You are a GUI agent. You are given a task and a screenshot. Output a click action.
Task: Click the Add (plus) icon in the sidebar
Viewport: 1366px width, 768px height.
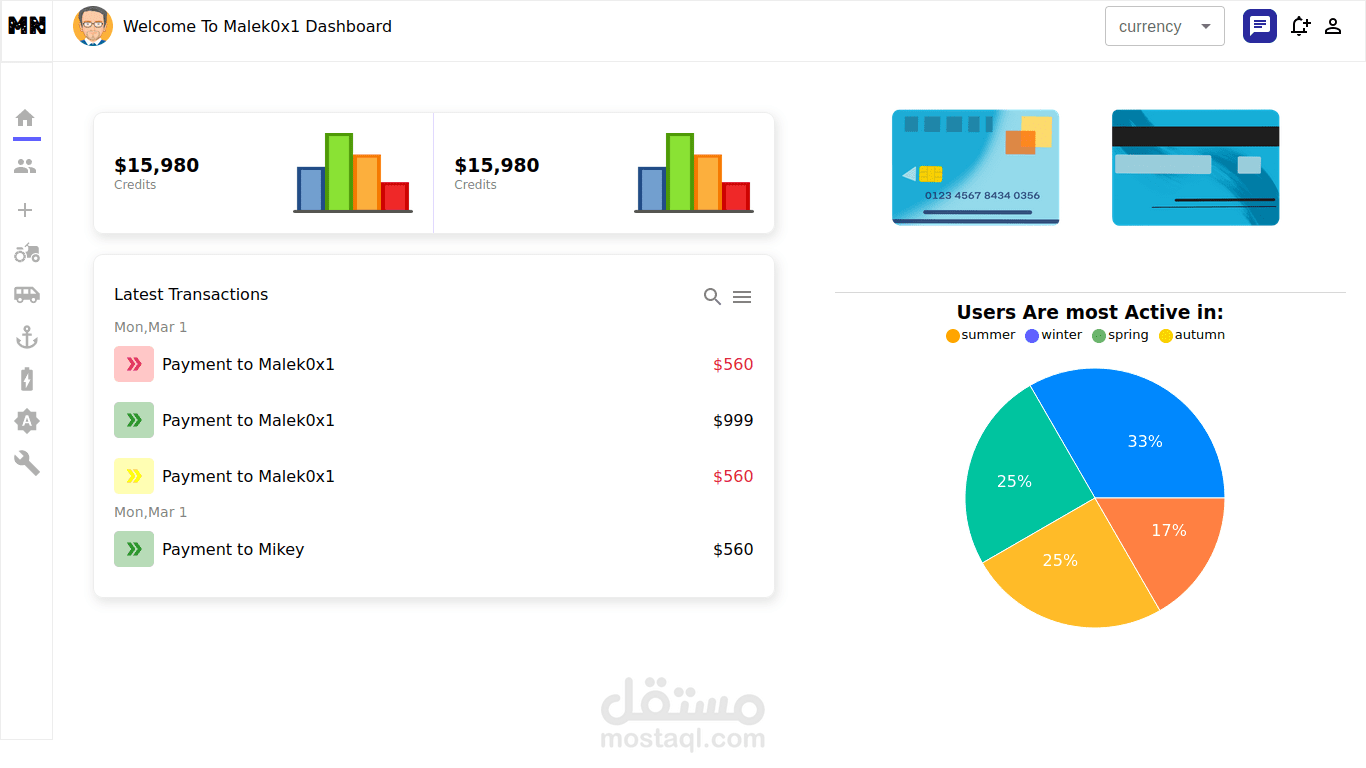[x=25, y=210]
